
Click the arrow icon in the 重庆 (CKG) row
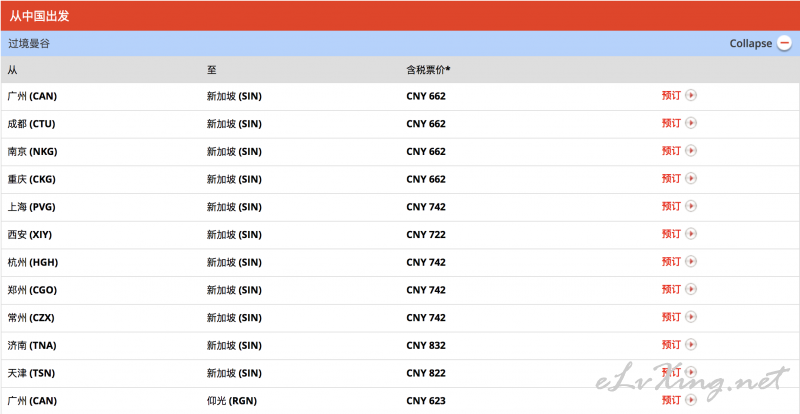point(690,178)
